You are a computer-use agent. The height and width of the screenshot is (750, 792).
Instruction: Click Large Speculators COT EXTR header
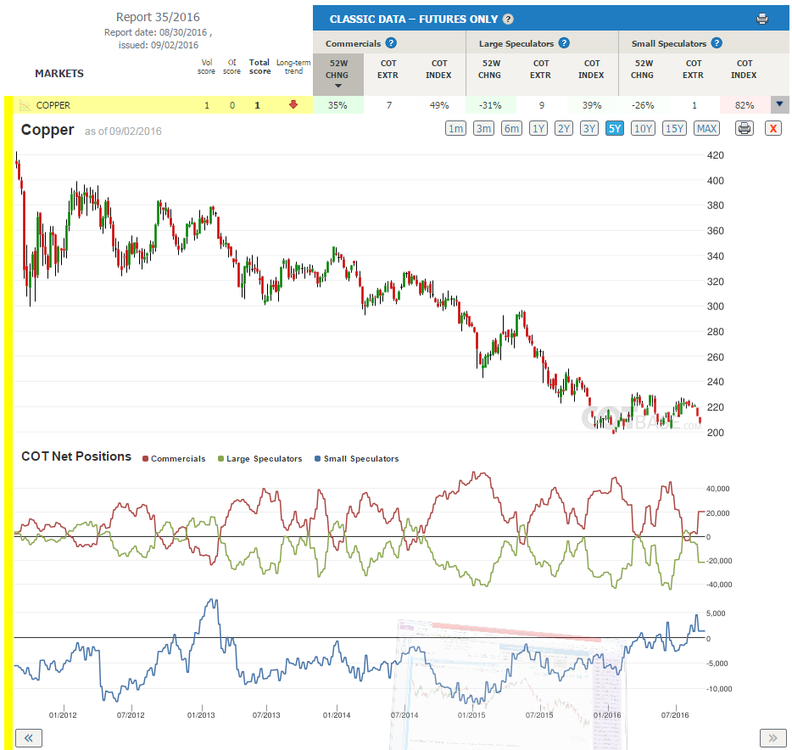tap(540, 69)
